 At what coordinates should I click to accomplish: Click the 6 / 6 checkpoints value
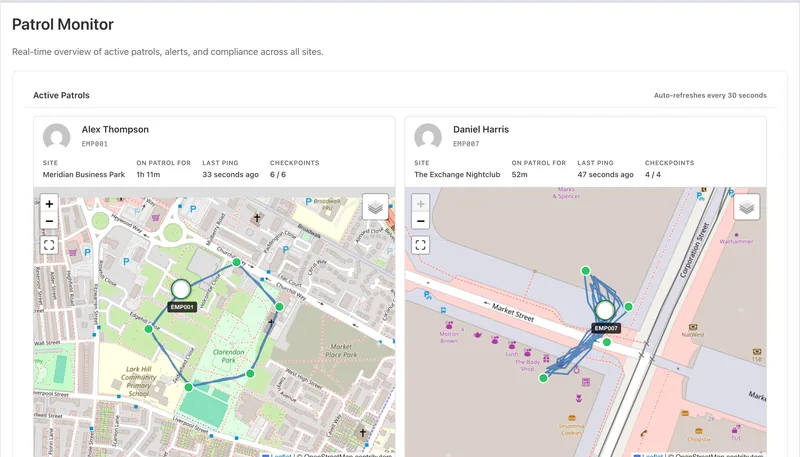(x=278, y=174)
